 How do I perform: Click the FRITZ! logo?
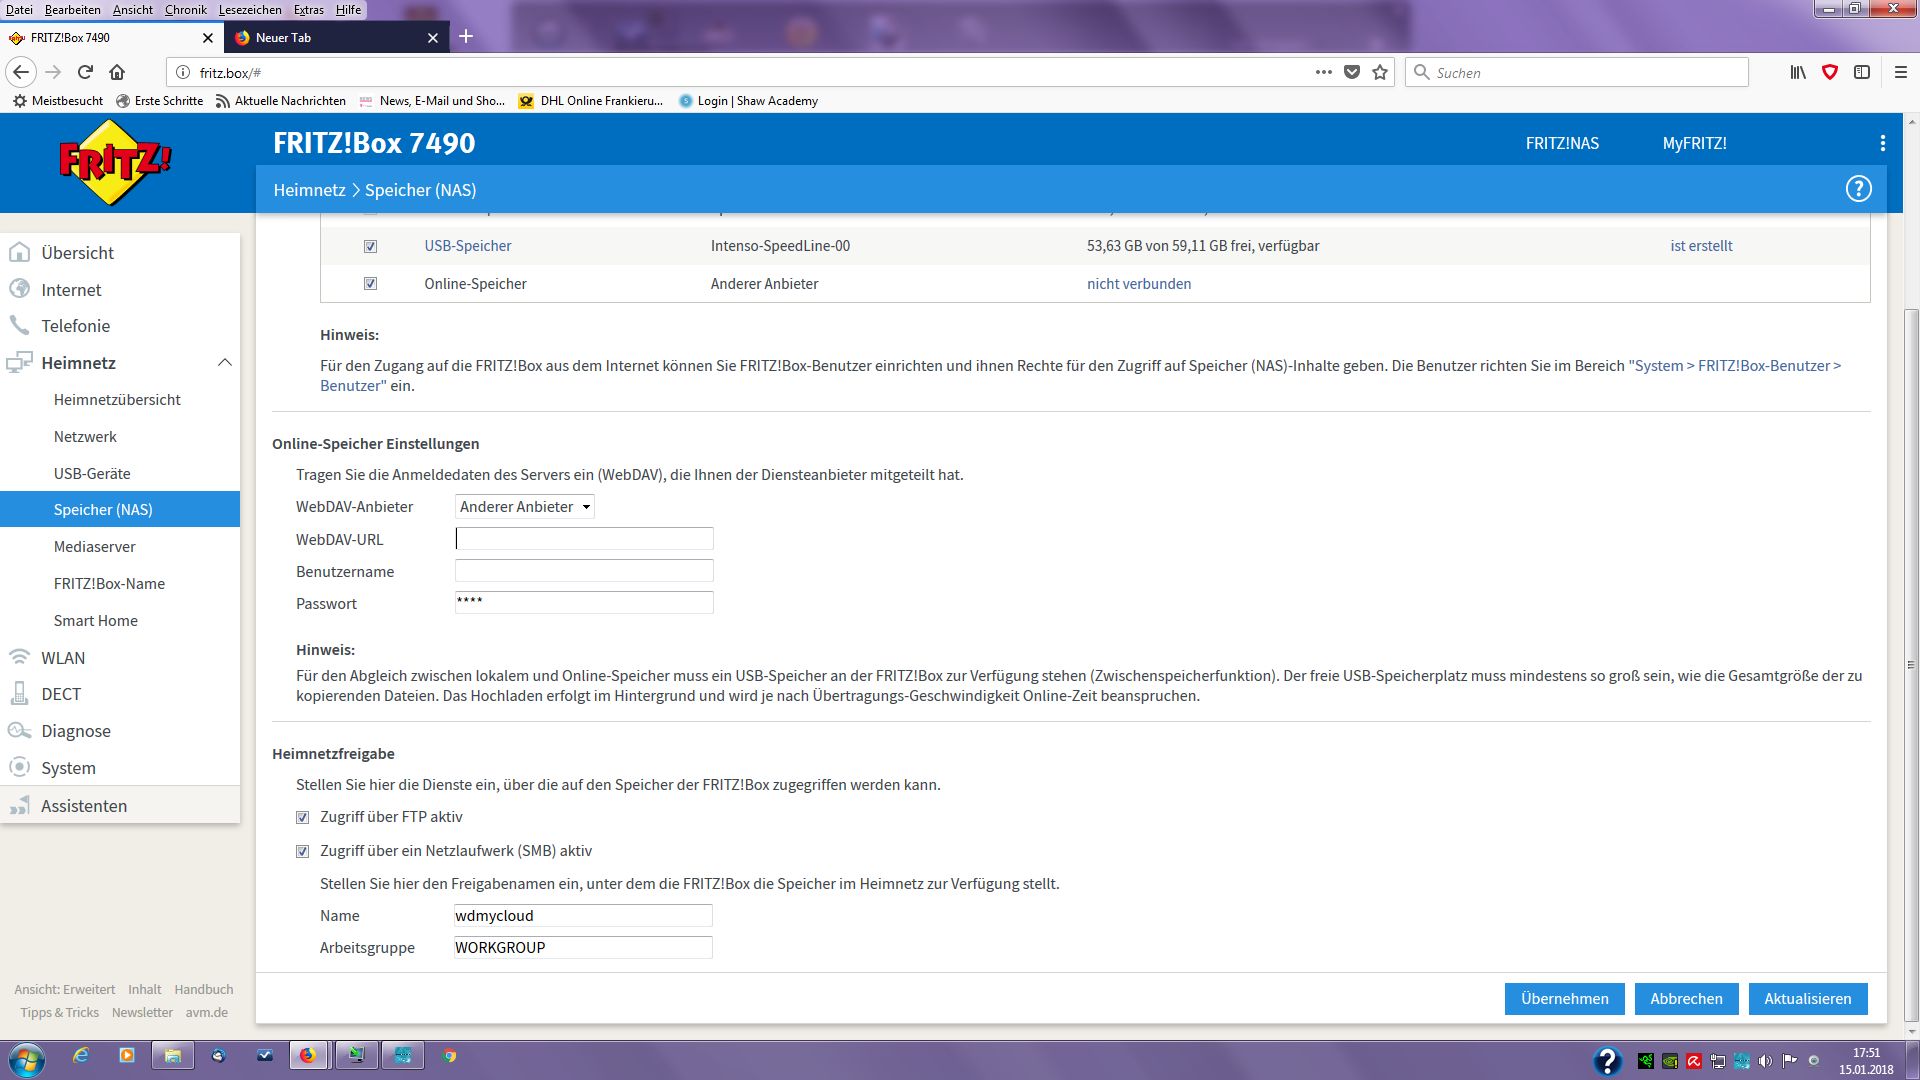point(114,162)
